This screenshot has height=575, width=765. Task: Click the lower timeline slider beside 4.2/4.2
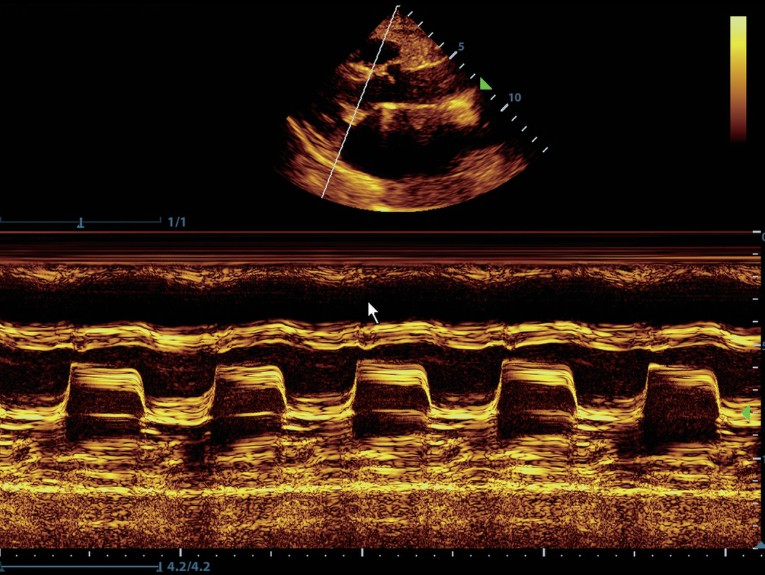(80, 566)
